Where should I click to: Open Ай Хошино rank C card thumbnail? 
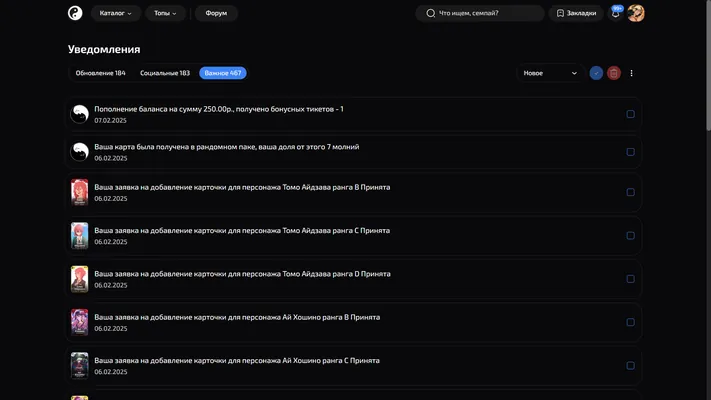pyautogui.click(x=79, y=366)
